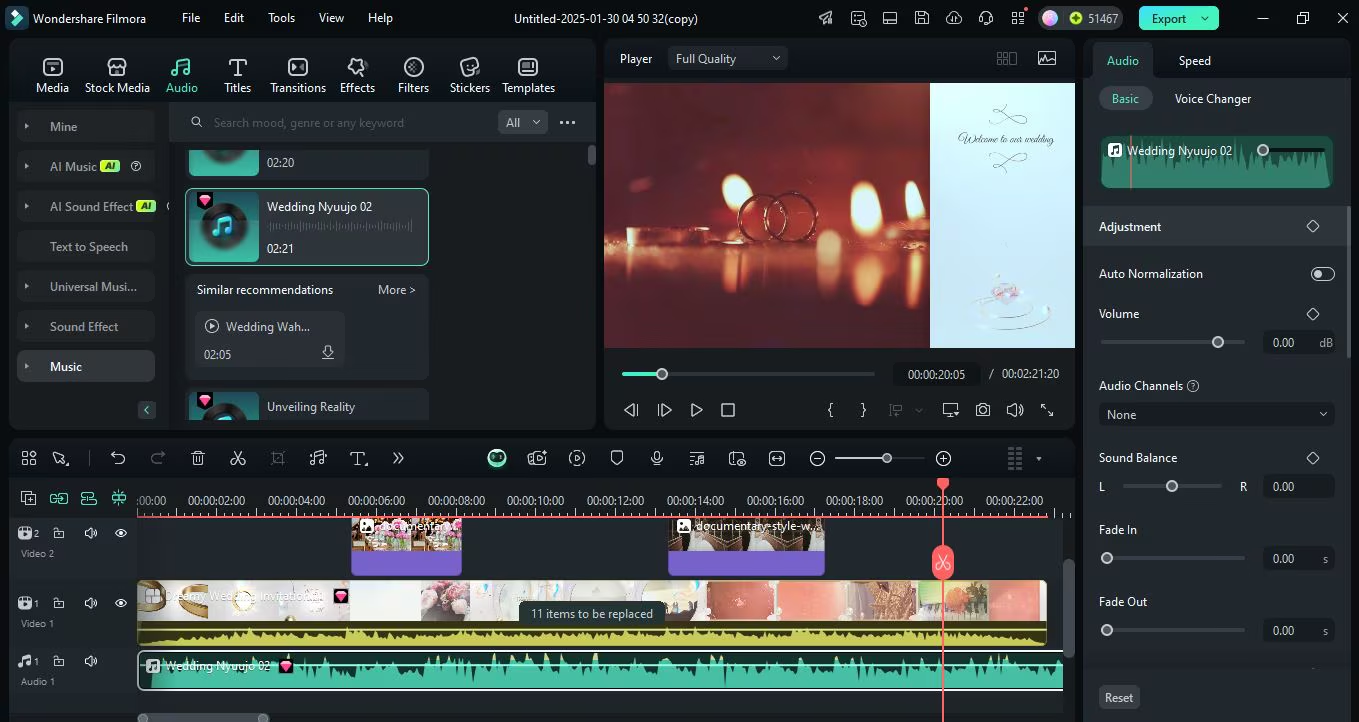Click the redo arrow in timeline toolbar
This screenshot has width=1359, height=722.
click(x=158, y=458)
